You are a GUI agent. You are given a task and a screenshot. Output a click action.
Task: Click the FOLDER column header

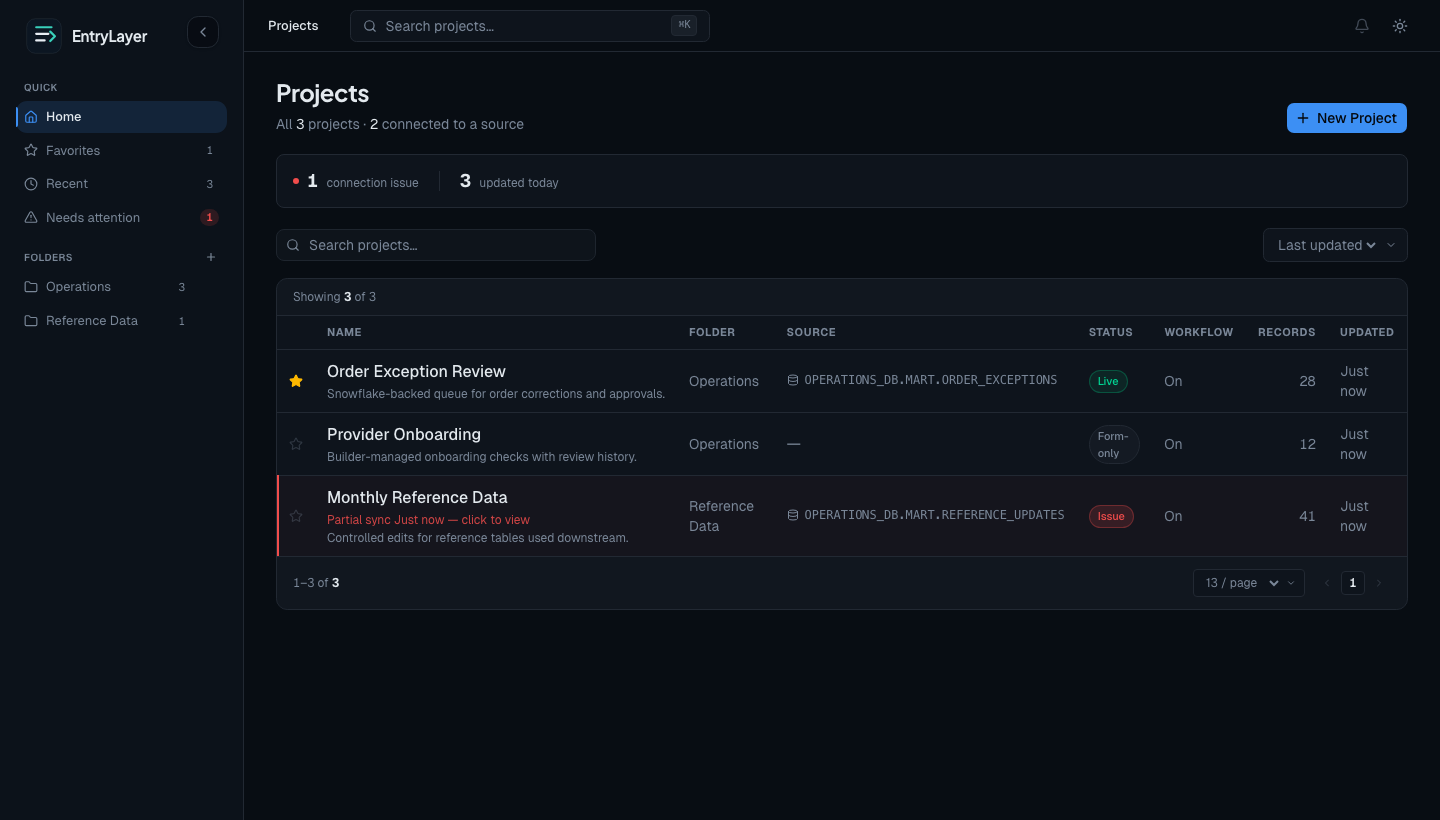tap(712, 332)
